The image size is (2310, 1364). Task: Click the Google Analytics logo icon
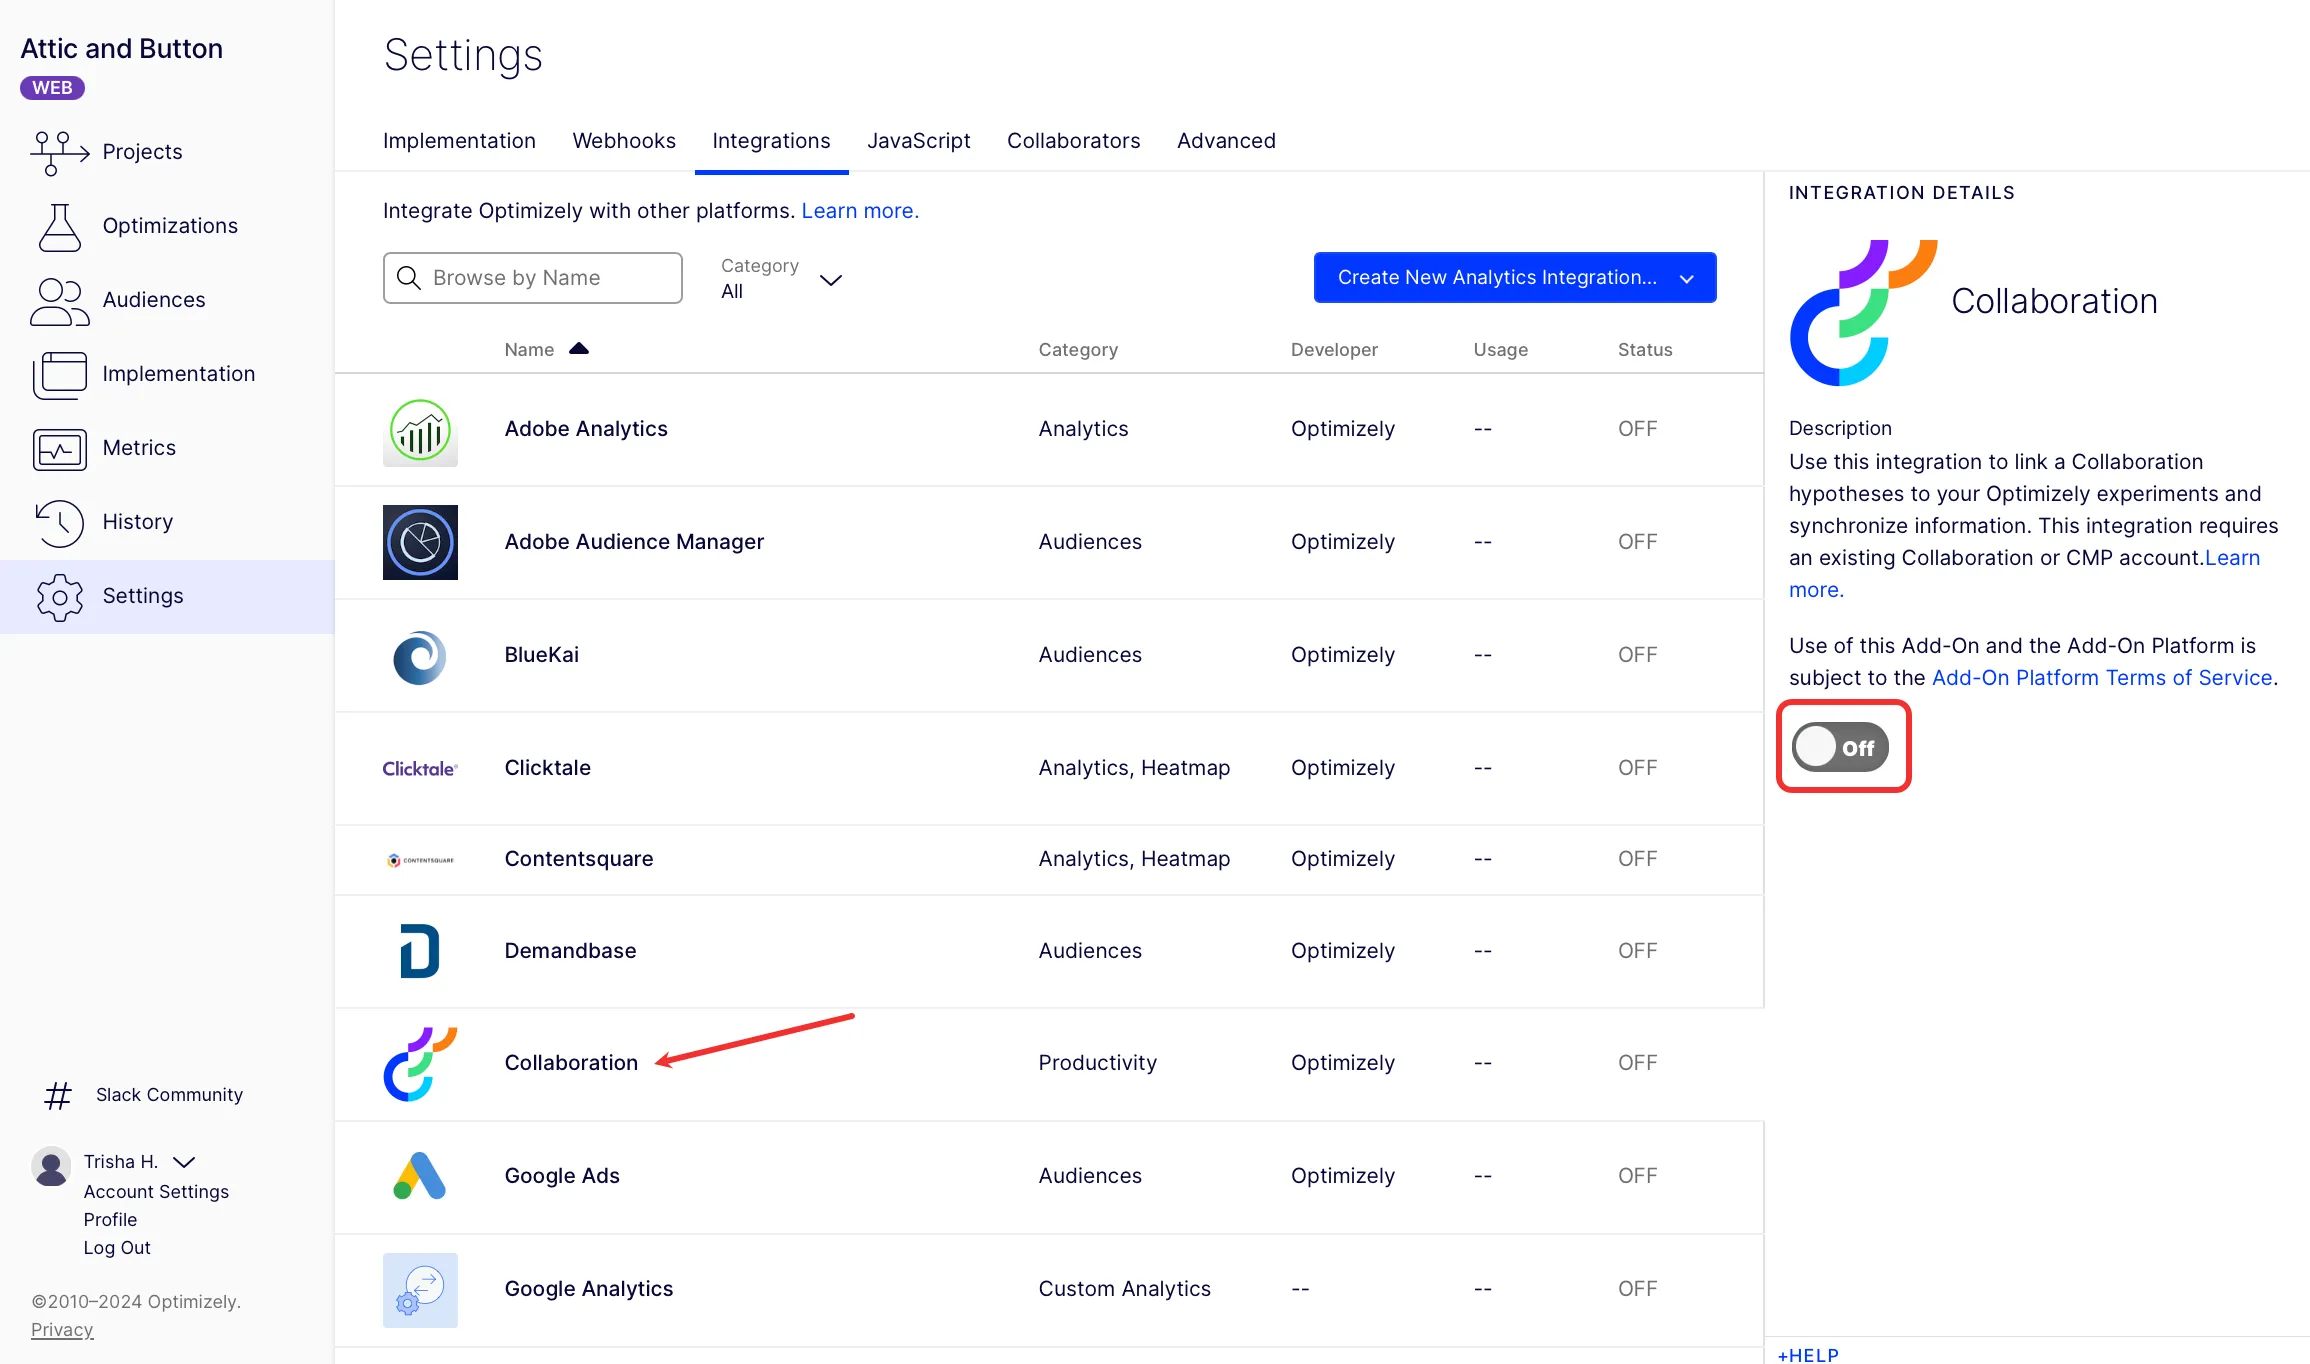(x=420, y=1290)
